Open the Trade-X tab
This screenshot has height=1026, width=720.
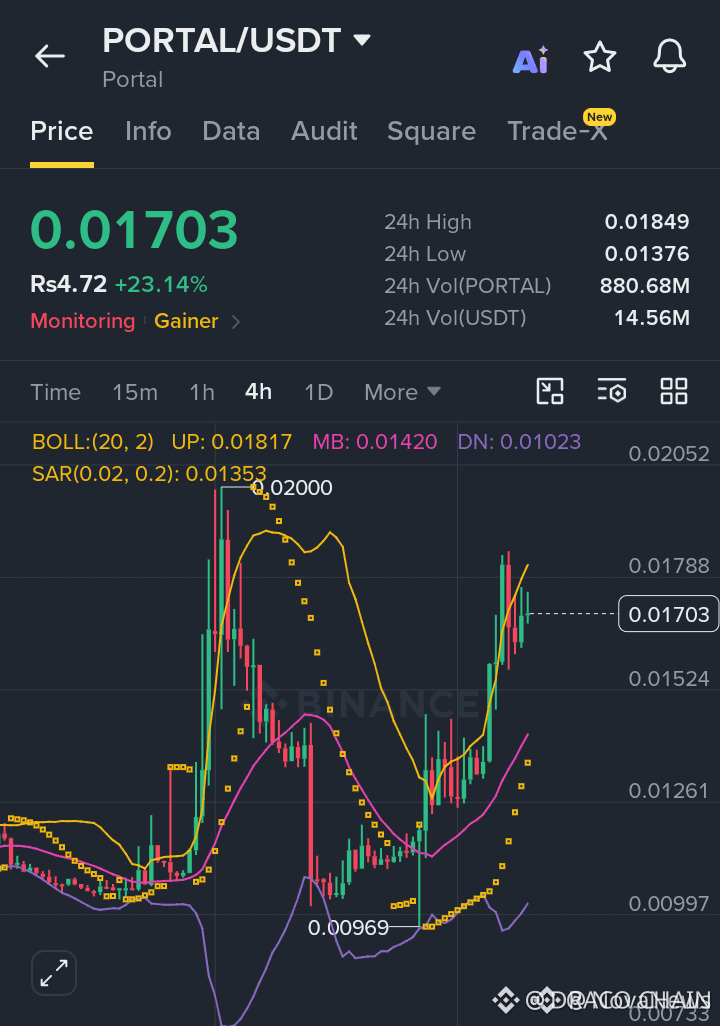coord(558,131)
